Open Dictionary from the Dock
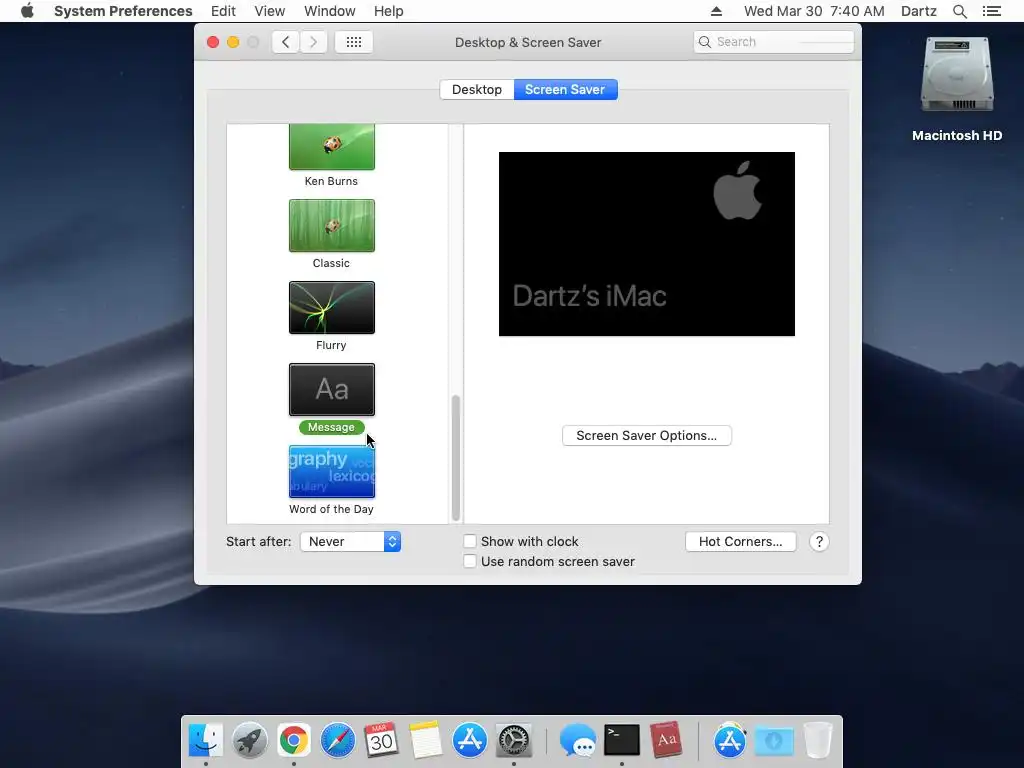1024x768 pixels. pos(666,741)
